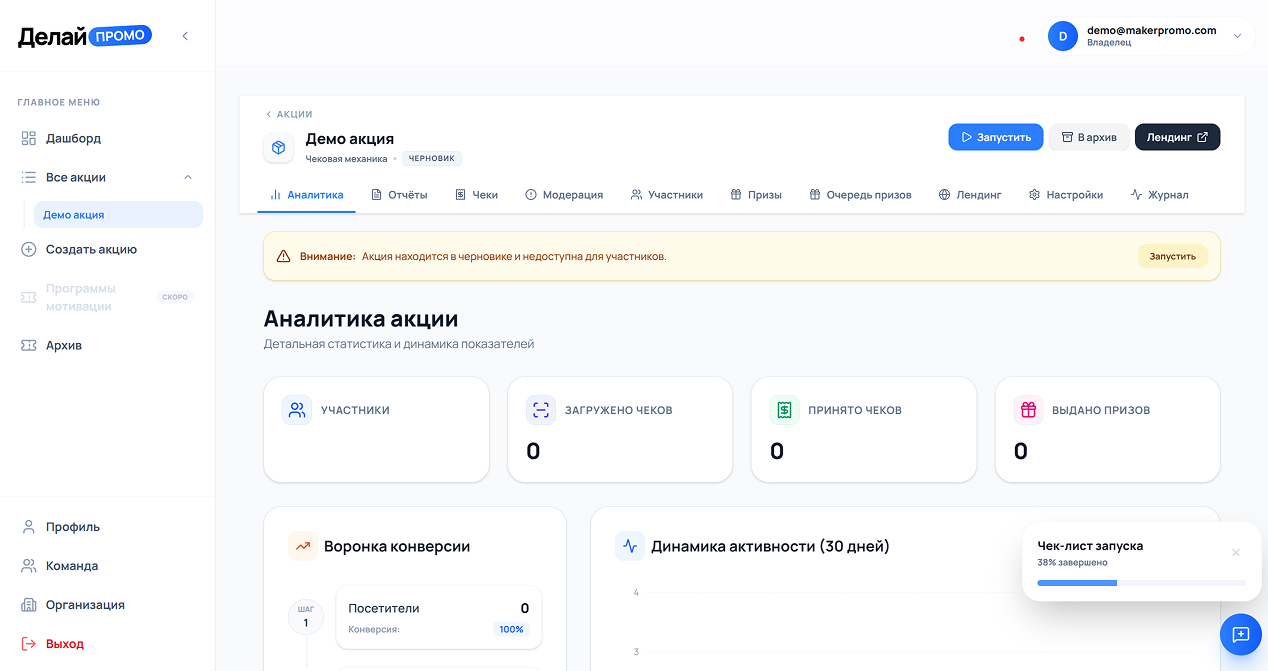Click the Профиль person icon
This screenshot has height=671, width=1268.
[x=29, y=527]
